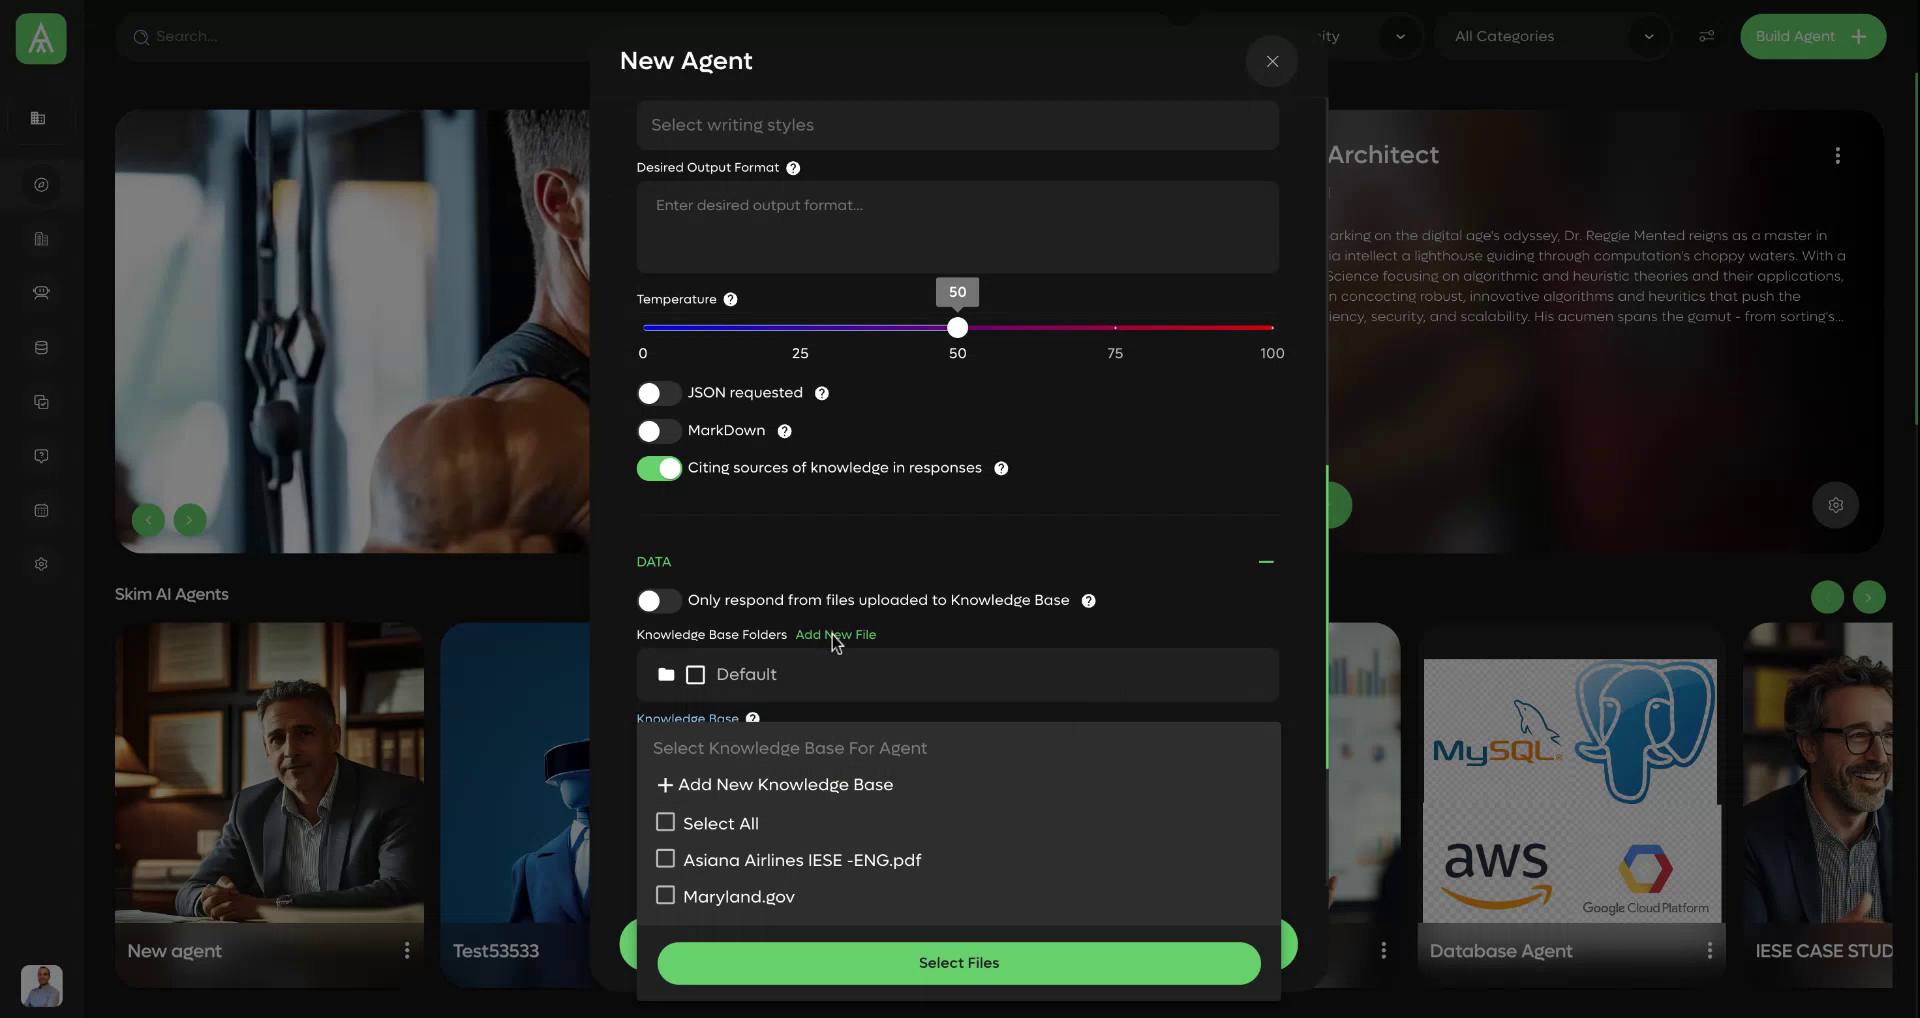Click the filter icon near Build Agent

[1706, 36]
